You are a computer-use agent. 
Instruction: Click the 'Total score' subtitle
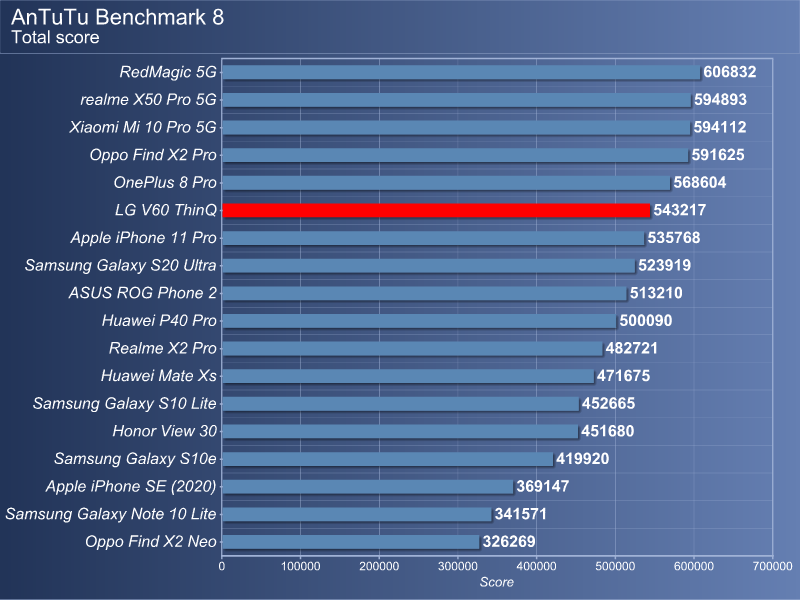coord(55,37)
